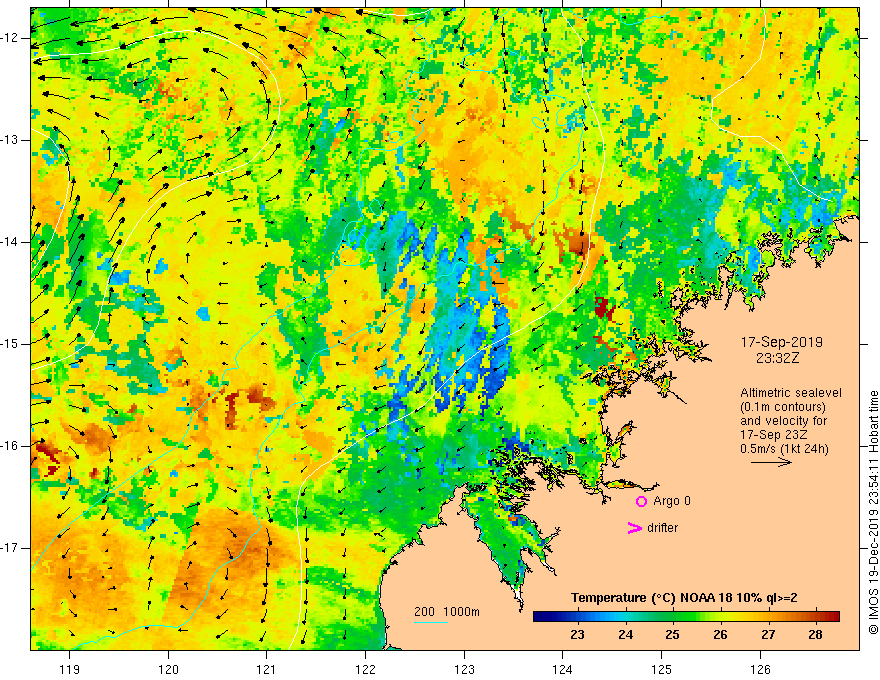
Task: Click the longitude axis label 120
Action: tap(168, 669)
